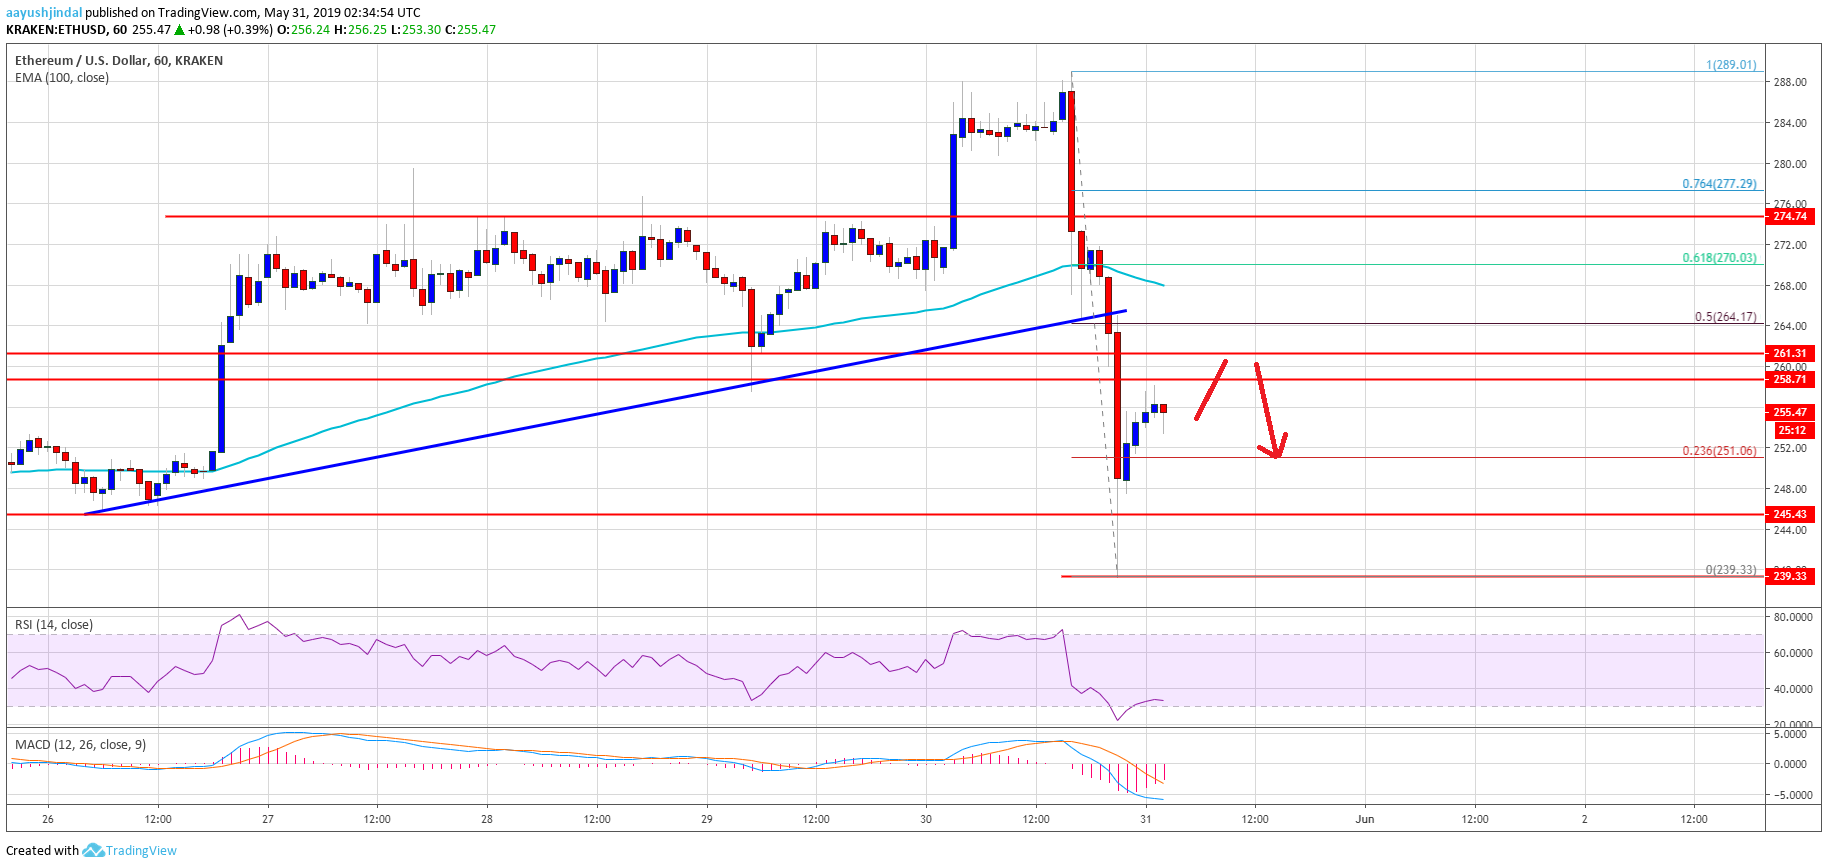Click the Fibonacci 0.5(264.17) level label

click(1725, 317)
